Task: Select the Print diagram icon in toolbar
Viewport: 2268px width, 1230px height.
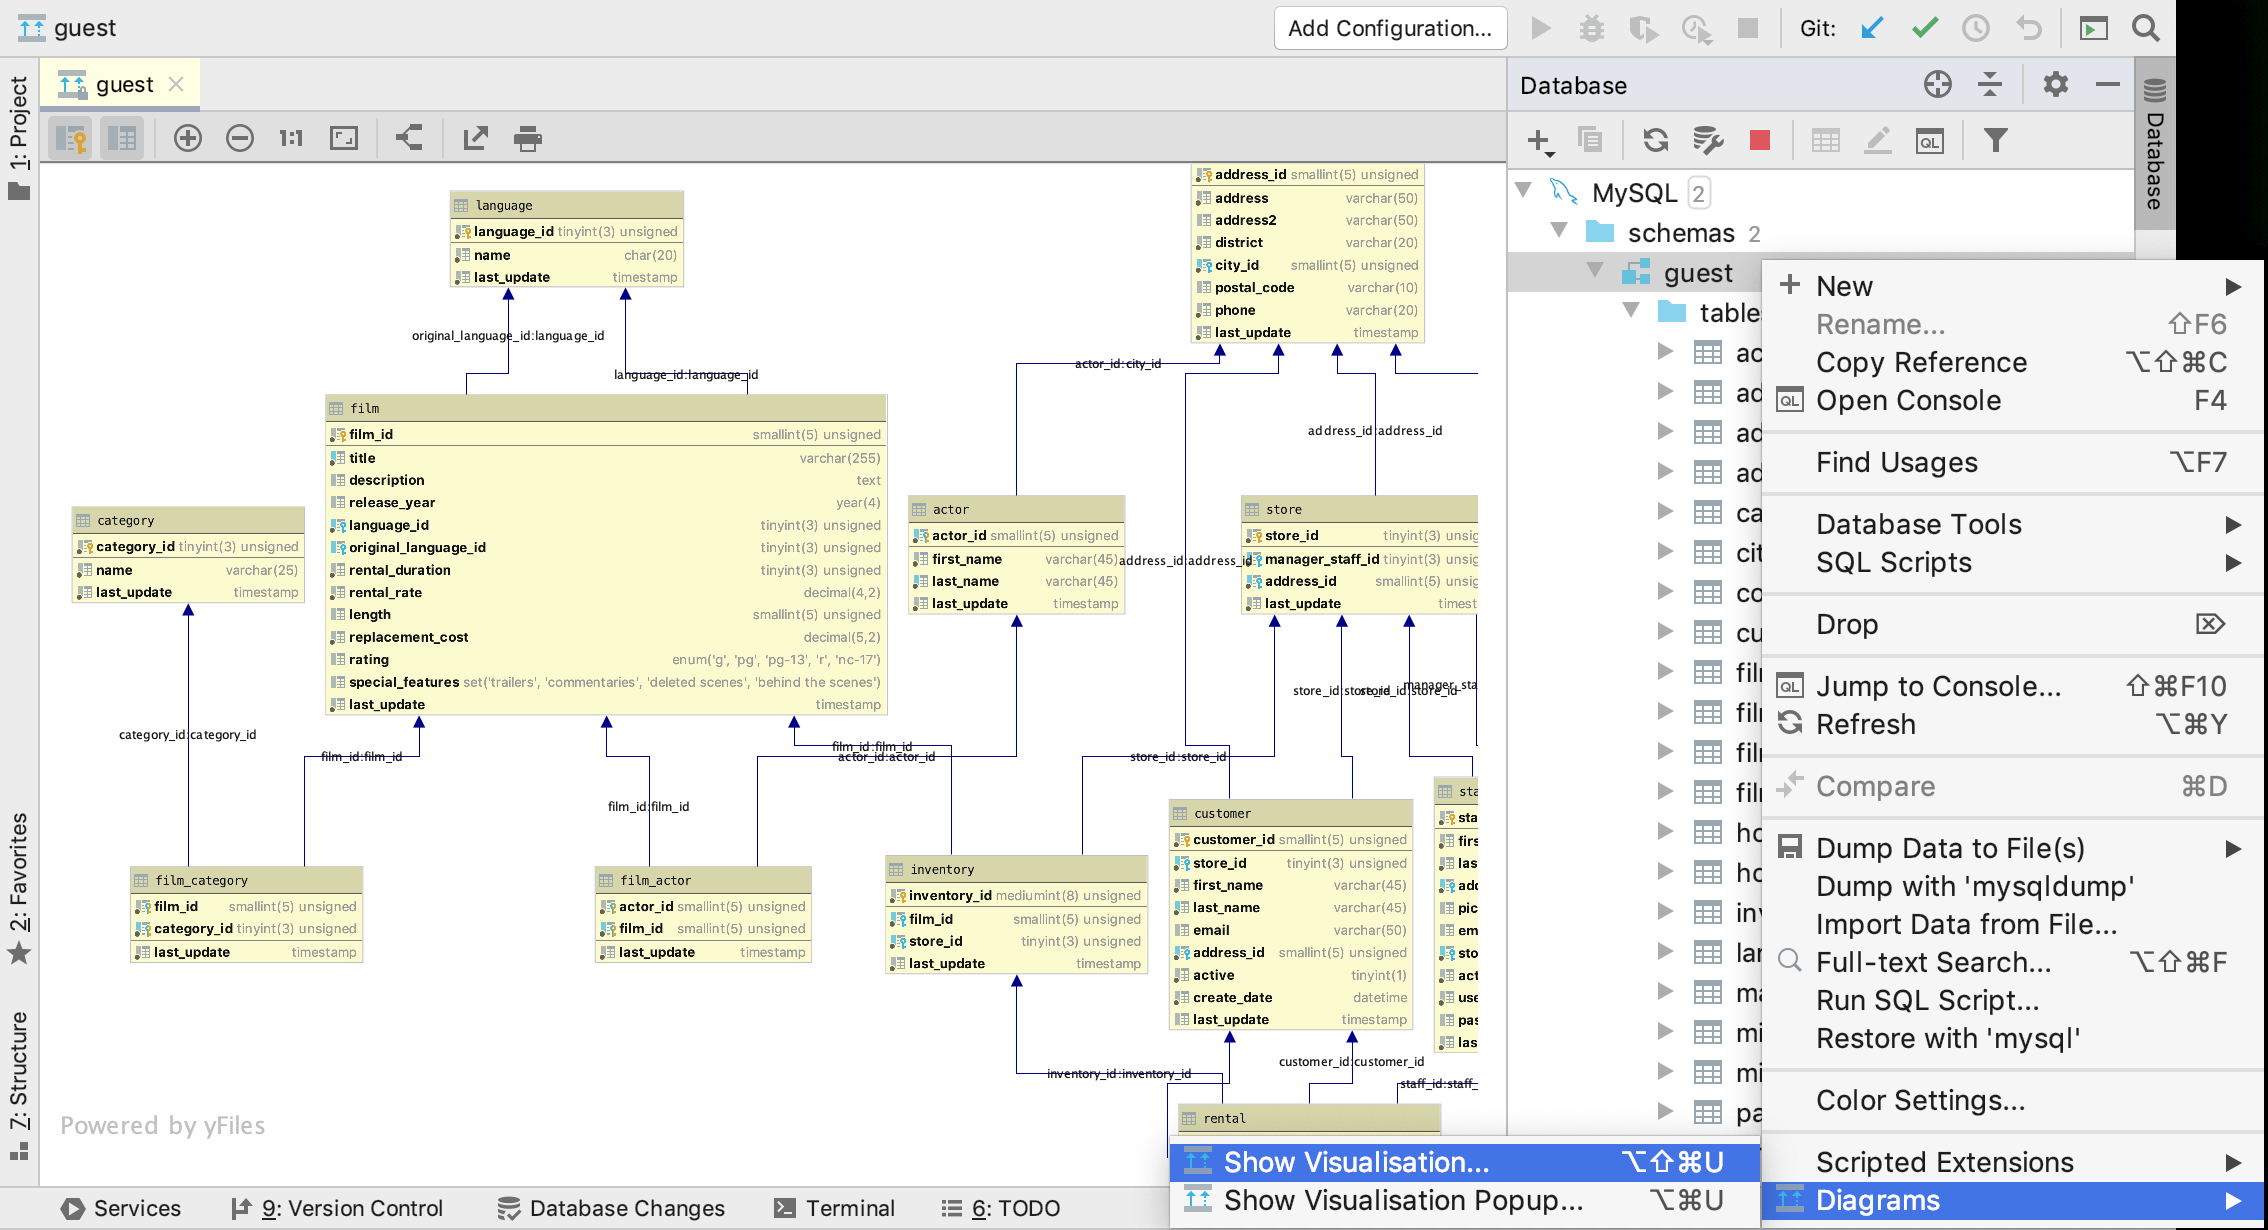Action: [527, 139]
